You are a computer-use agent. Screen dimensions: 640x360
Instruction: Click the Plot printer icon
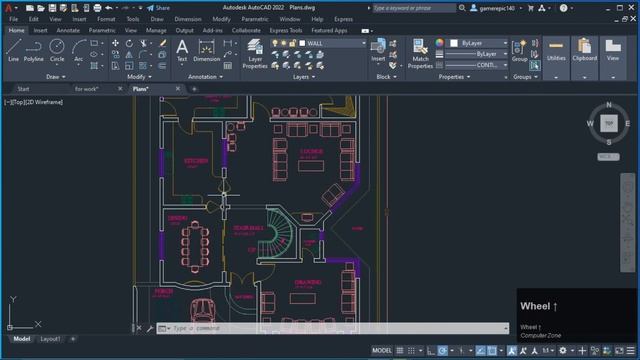click(x=97, y=8)
